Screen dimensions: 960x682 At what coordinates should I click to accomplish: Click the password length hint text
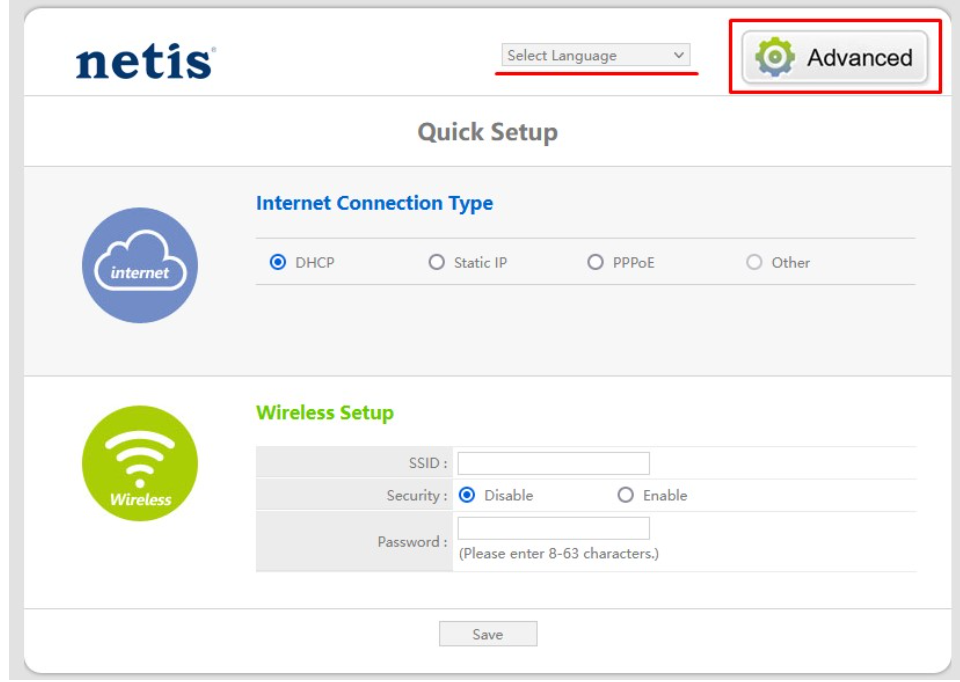[558, 553]
